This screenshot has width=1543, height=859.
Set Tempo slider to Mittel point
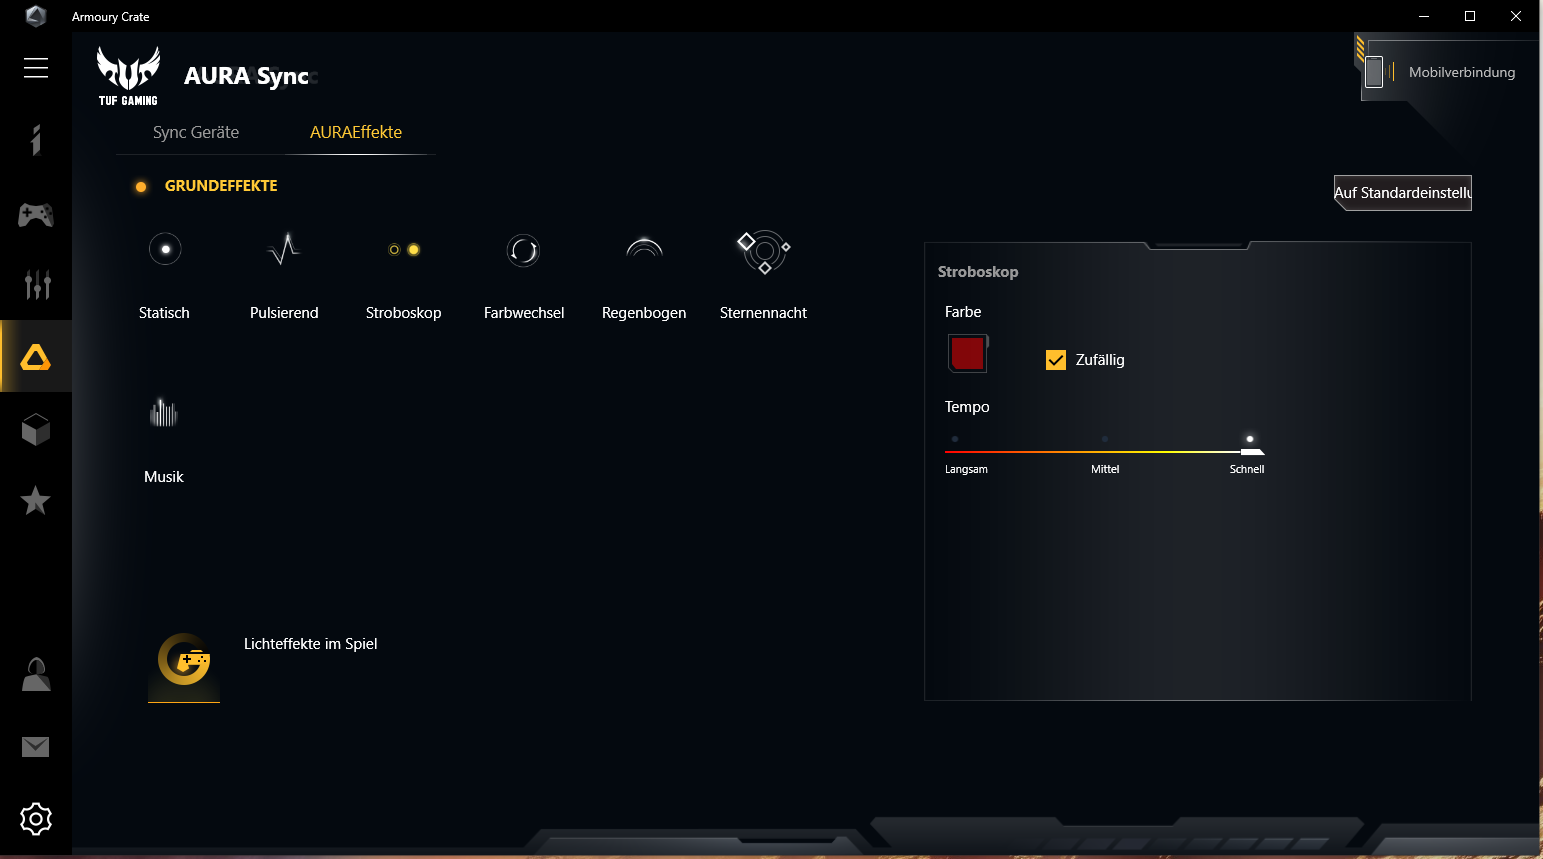coord(1105,439)
